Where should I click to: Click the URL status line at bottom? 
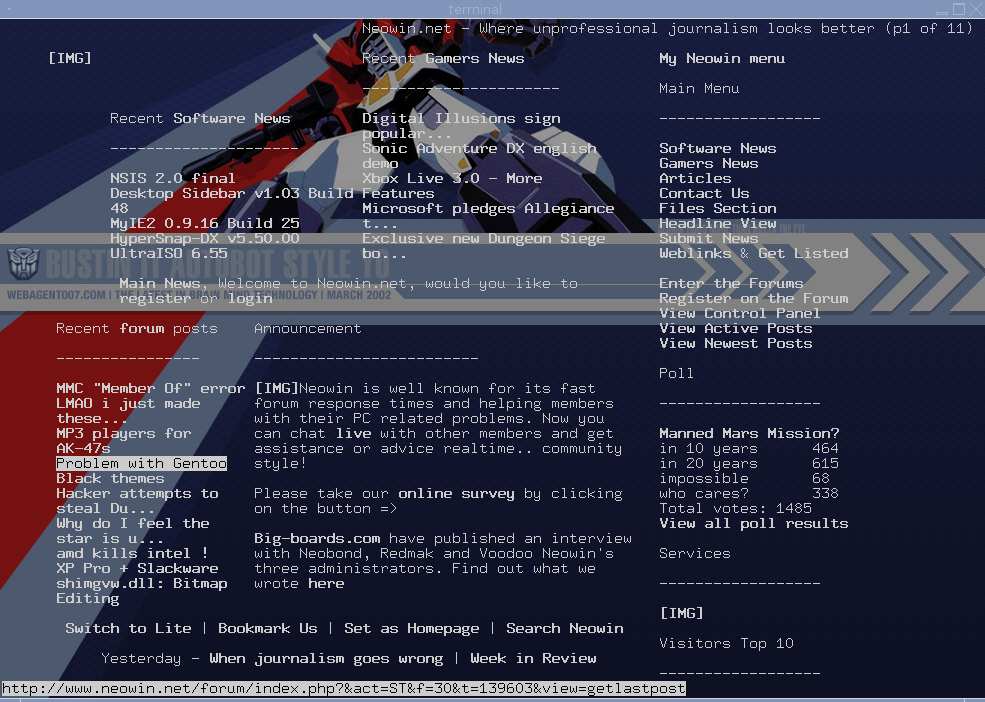(343, 688)
